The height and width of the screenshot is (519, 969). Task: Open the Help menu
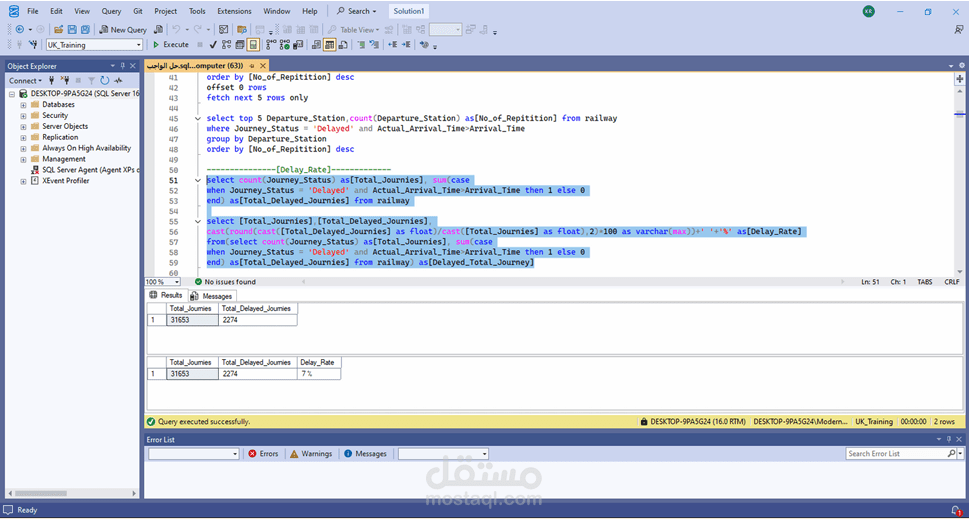click(x=310, y=11)
